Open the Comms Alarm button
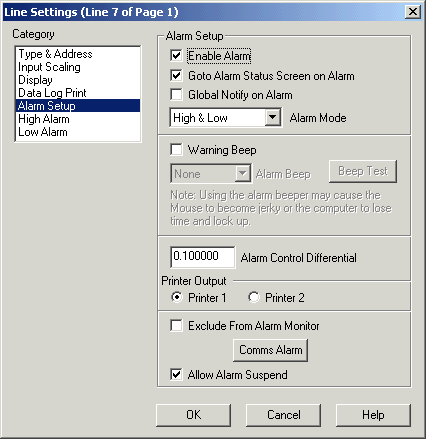Viewport: 426px width, 439px height. (x=270, y=350)
